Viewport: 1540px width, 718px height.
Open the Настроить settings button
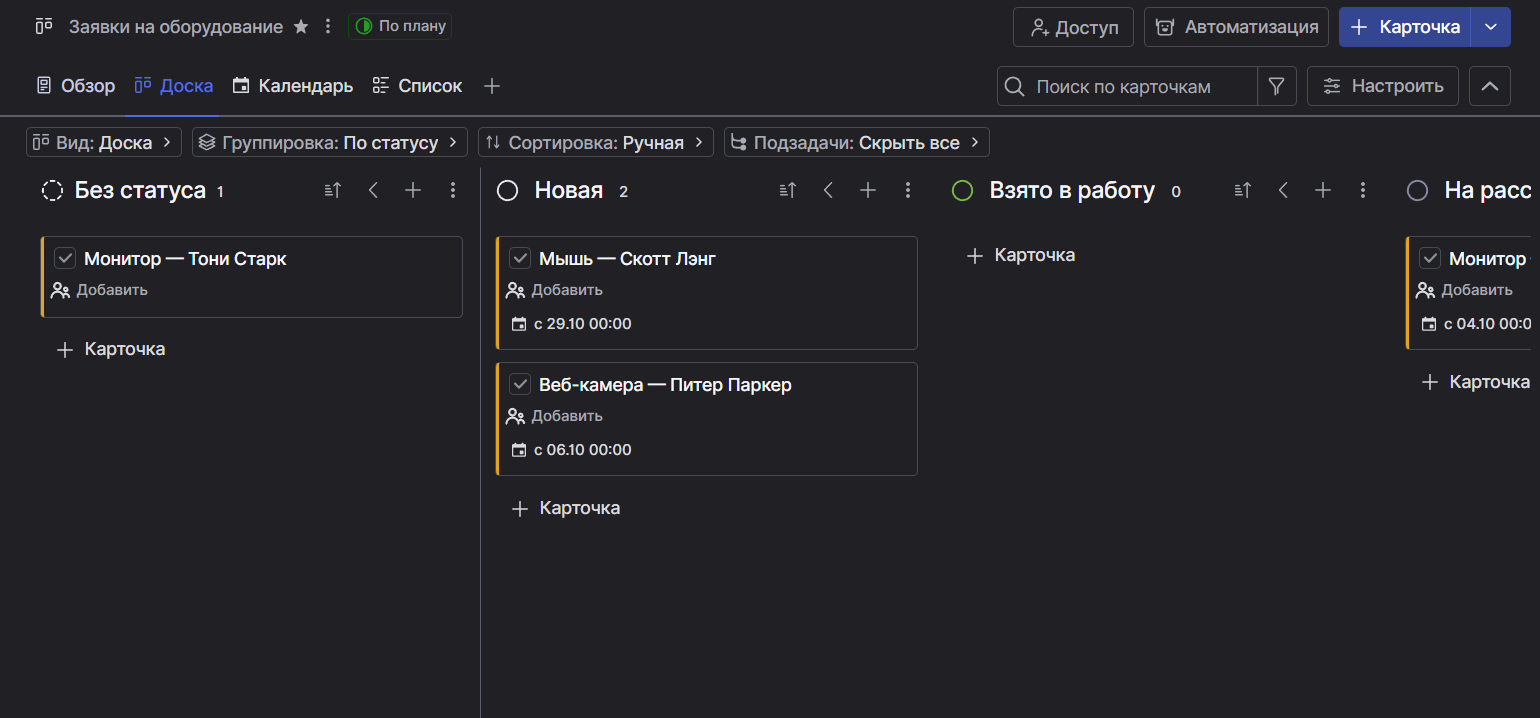(1383, 86)
